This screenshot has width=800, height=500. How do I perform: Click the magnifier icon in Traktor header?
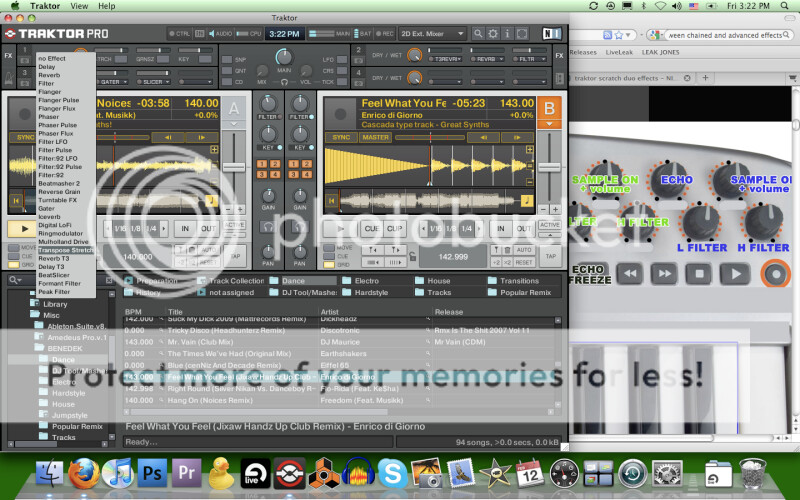pos(478,34)
